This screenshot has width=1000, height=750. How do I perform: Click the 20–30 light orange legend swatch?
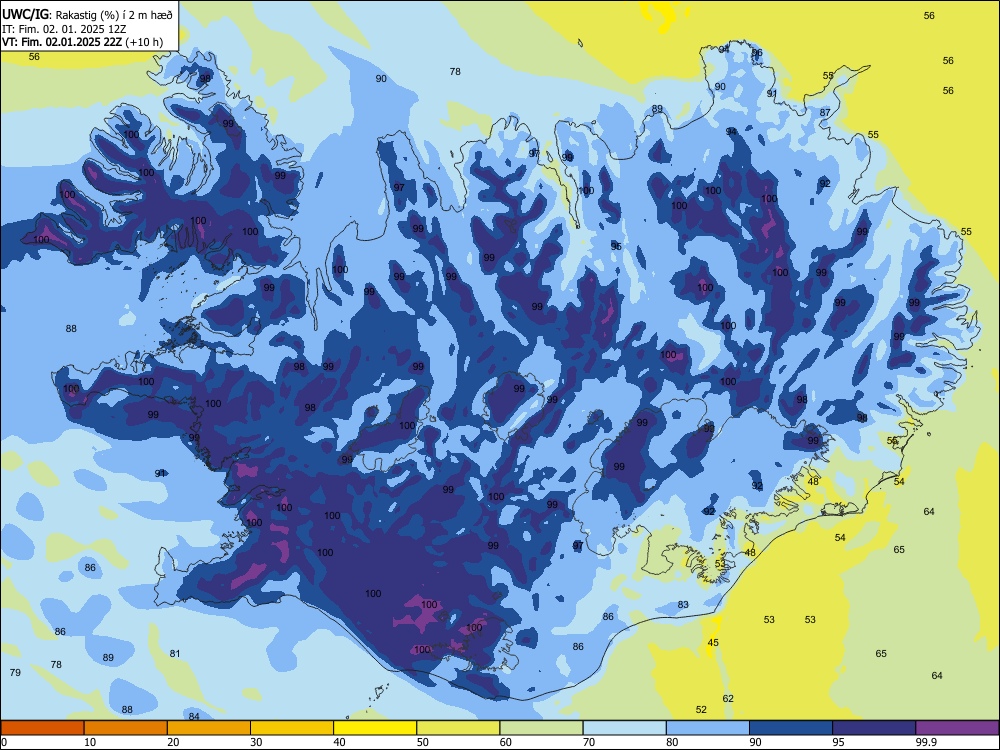[x=209, y=728]
